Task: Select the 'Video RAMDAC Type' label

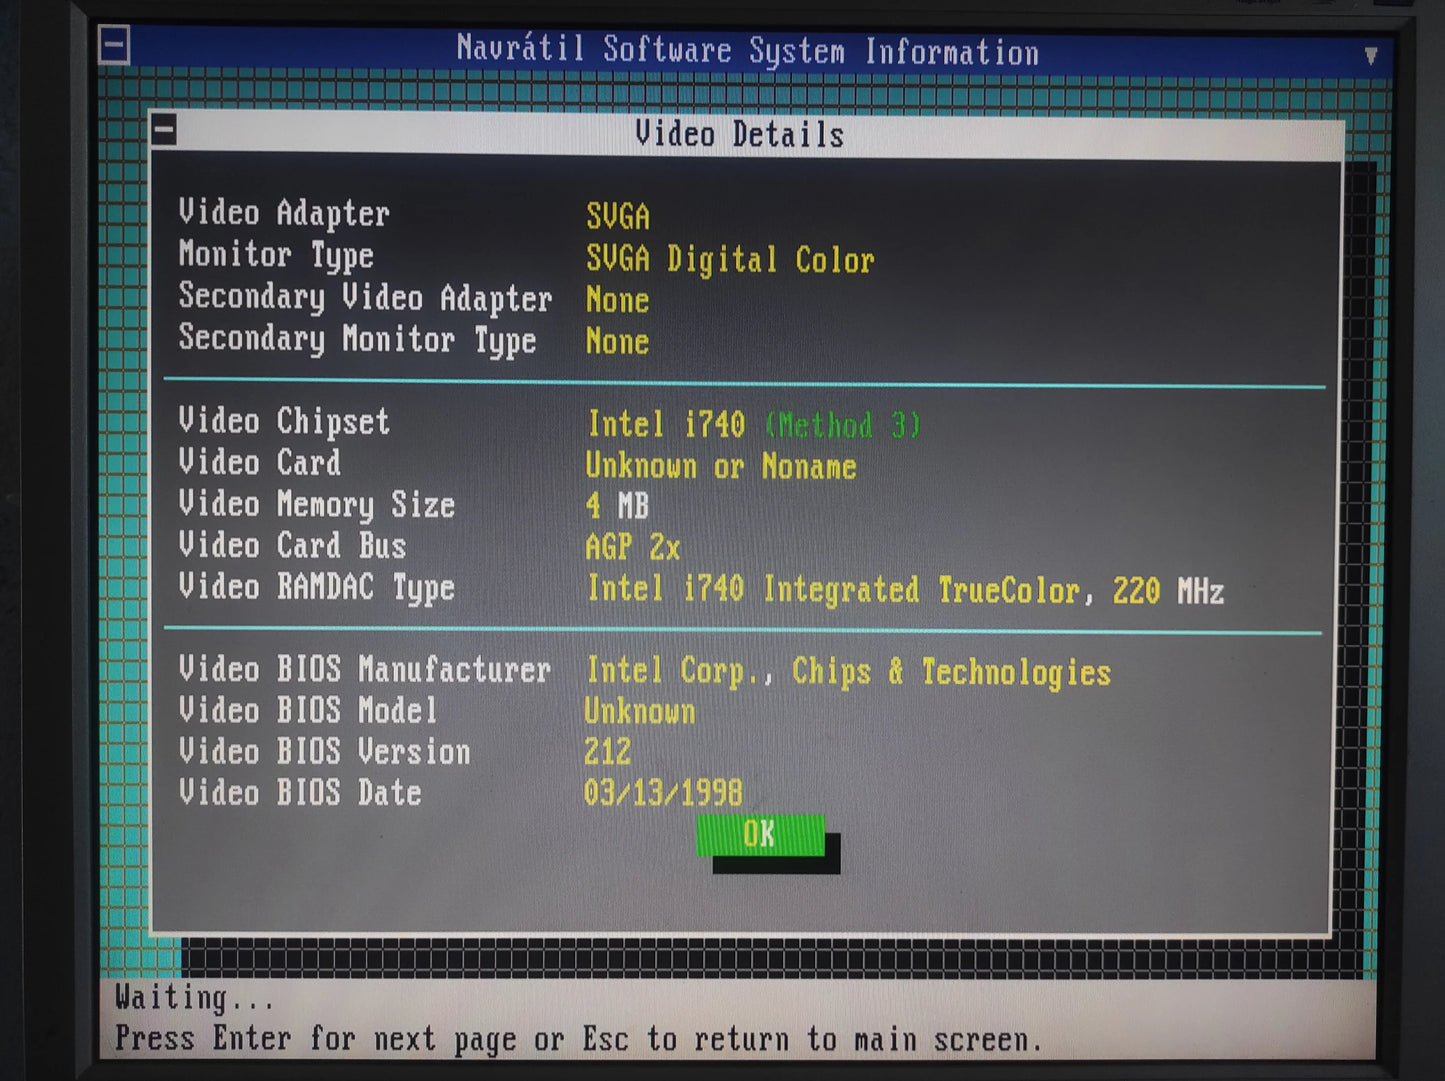Action: click(316, 588)
